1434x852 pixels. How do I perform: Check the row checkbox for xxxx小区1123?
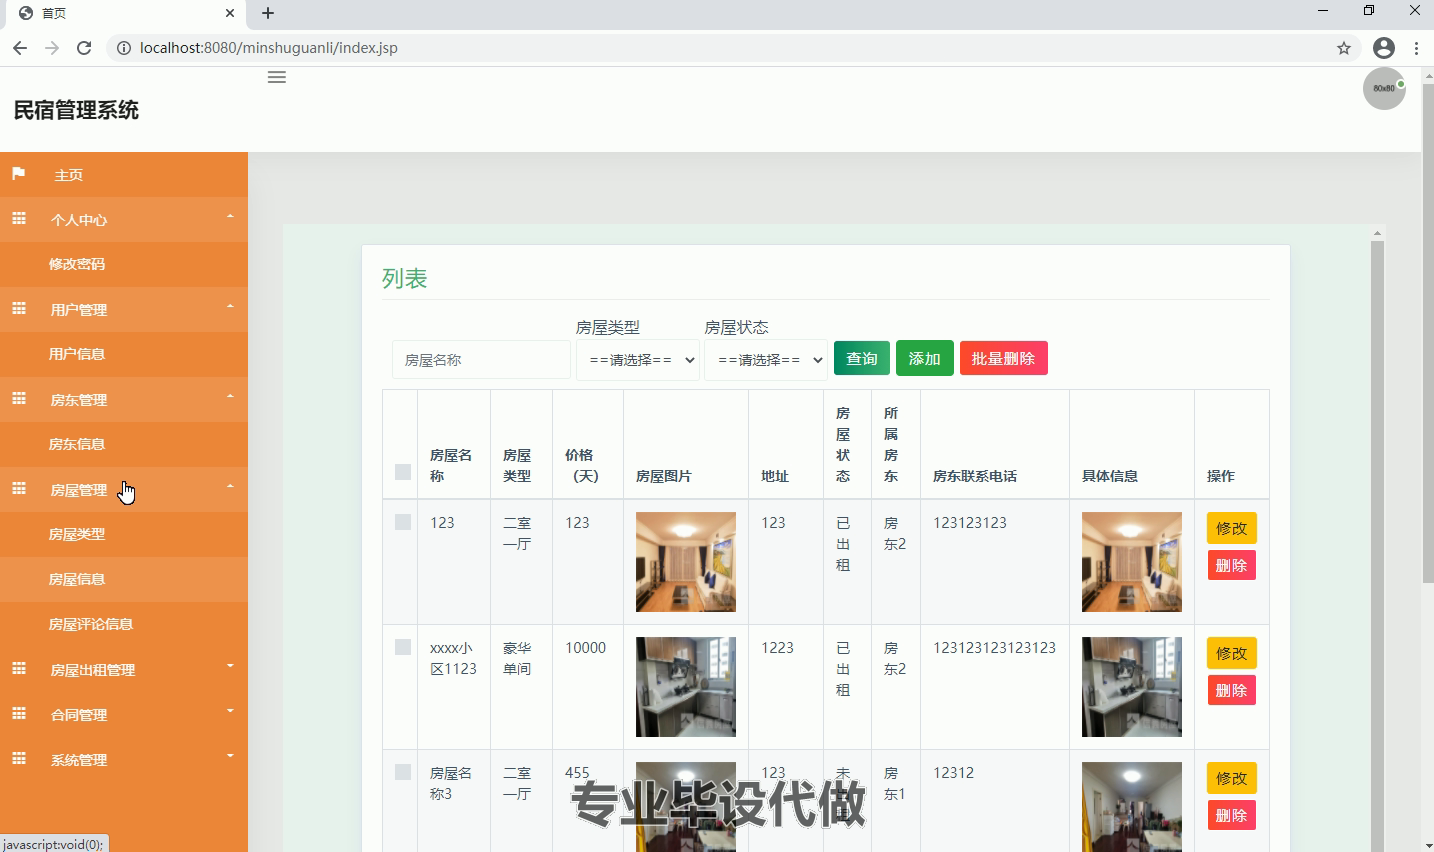pyautogui.click(x=403, y=647)
